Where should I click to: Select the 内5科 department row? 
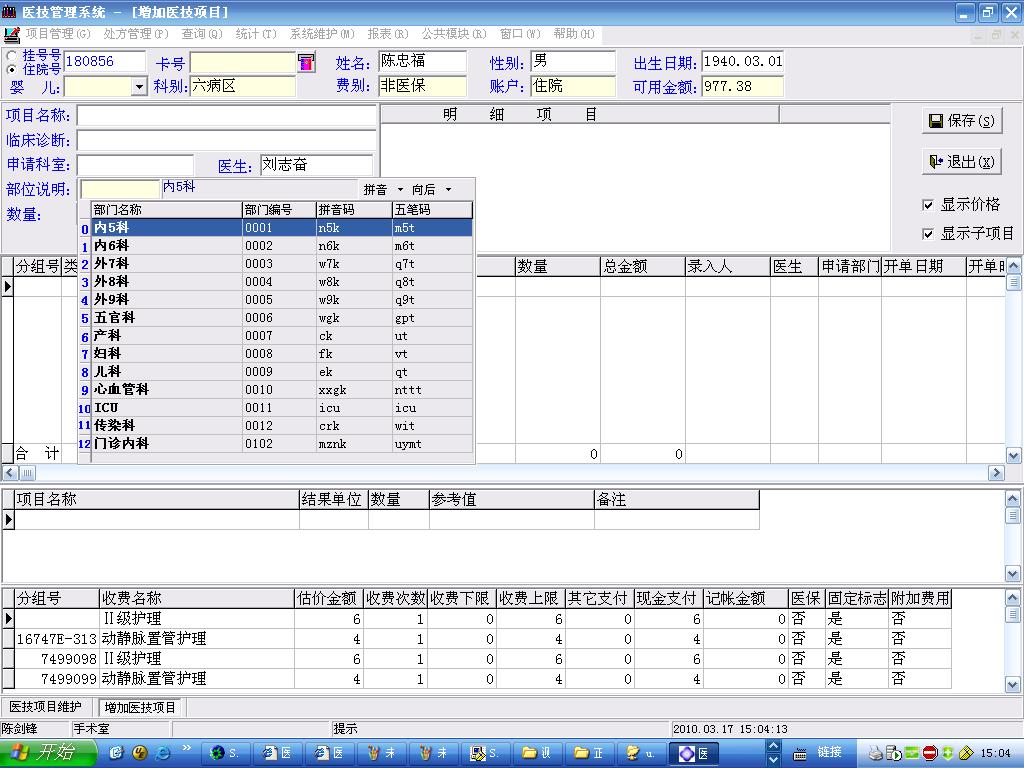pos(281,228)
